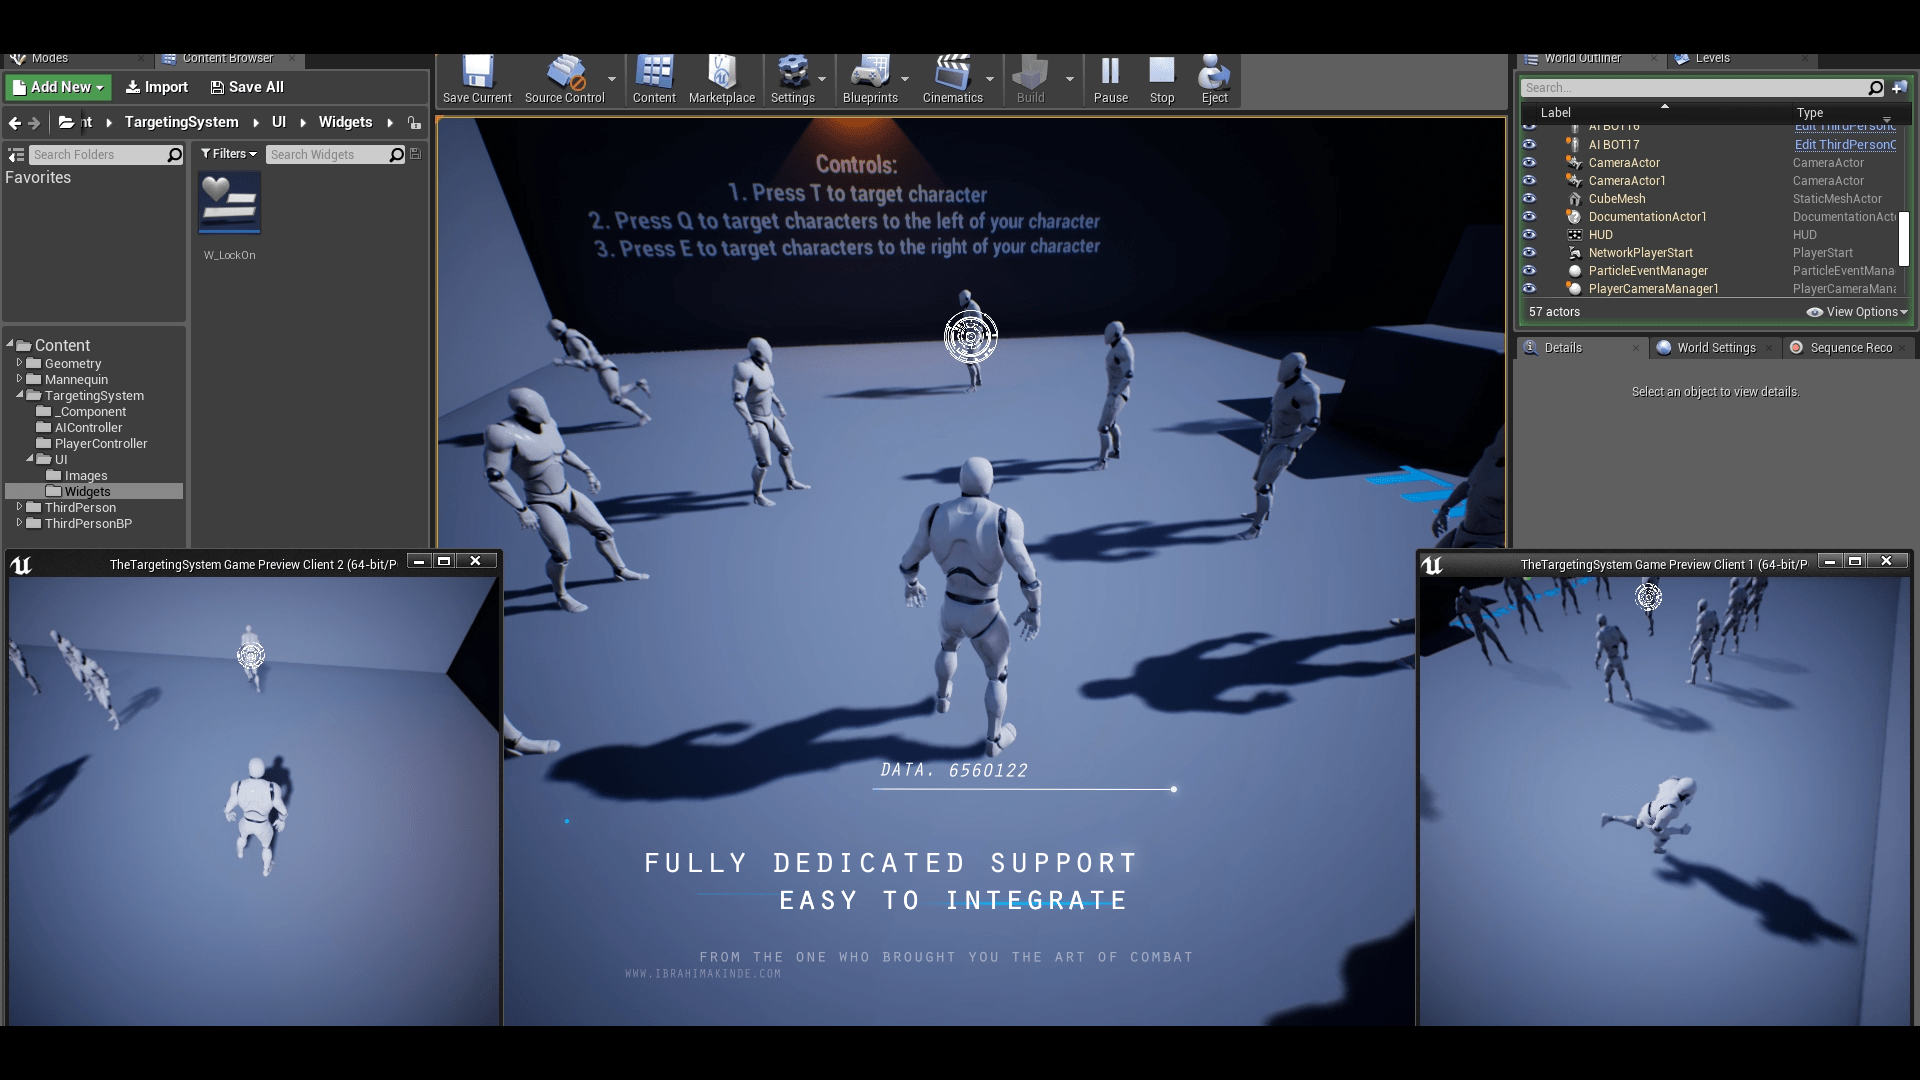Open the View Options dropdown

coord(1856,311)
